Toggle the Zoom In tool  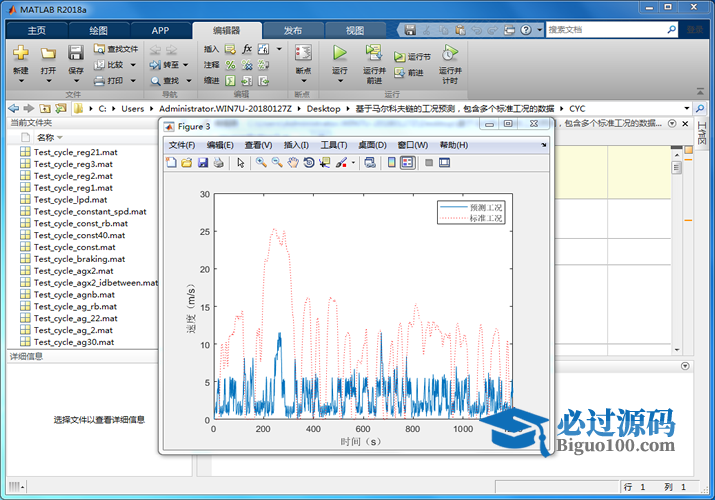261,162
